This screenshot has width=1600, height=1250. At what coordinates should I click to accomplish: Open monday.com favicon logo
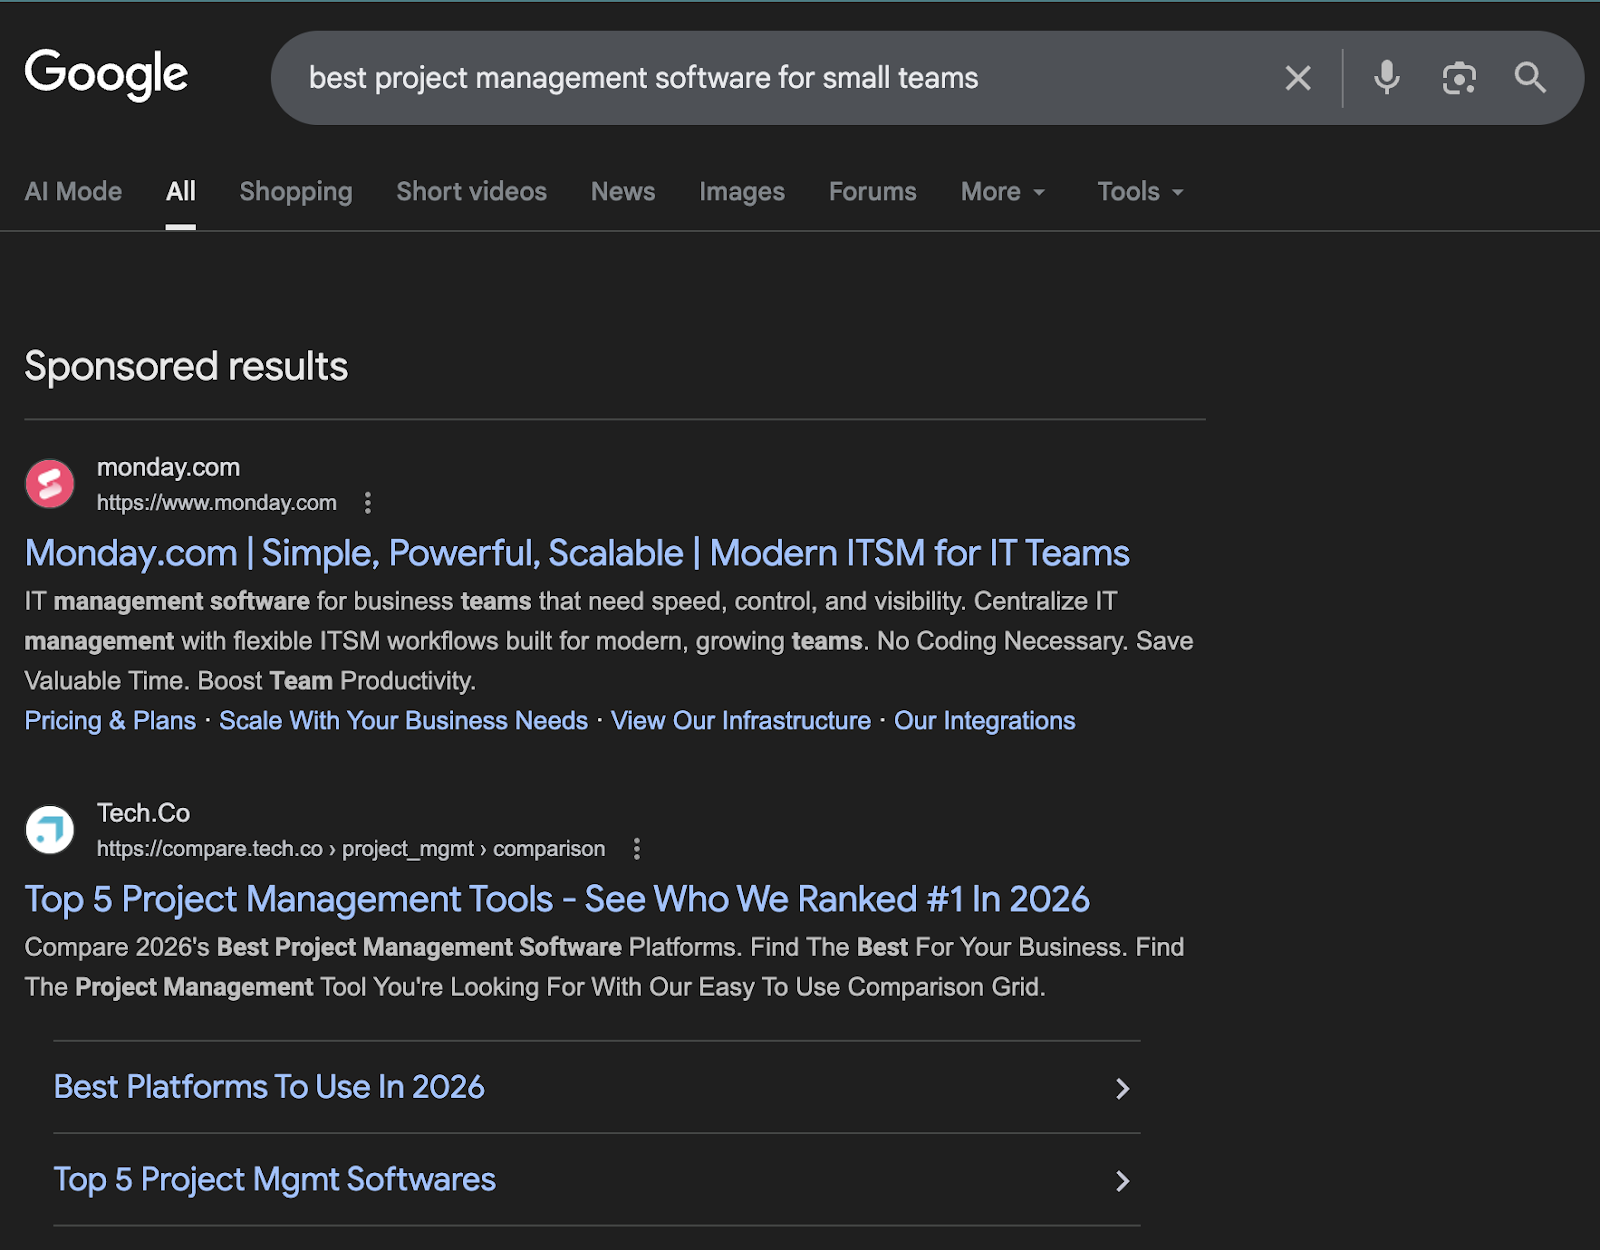(x=50, y=484)
